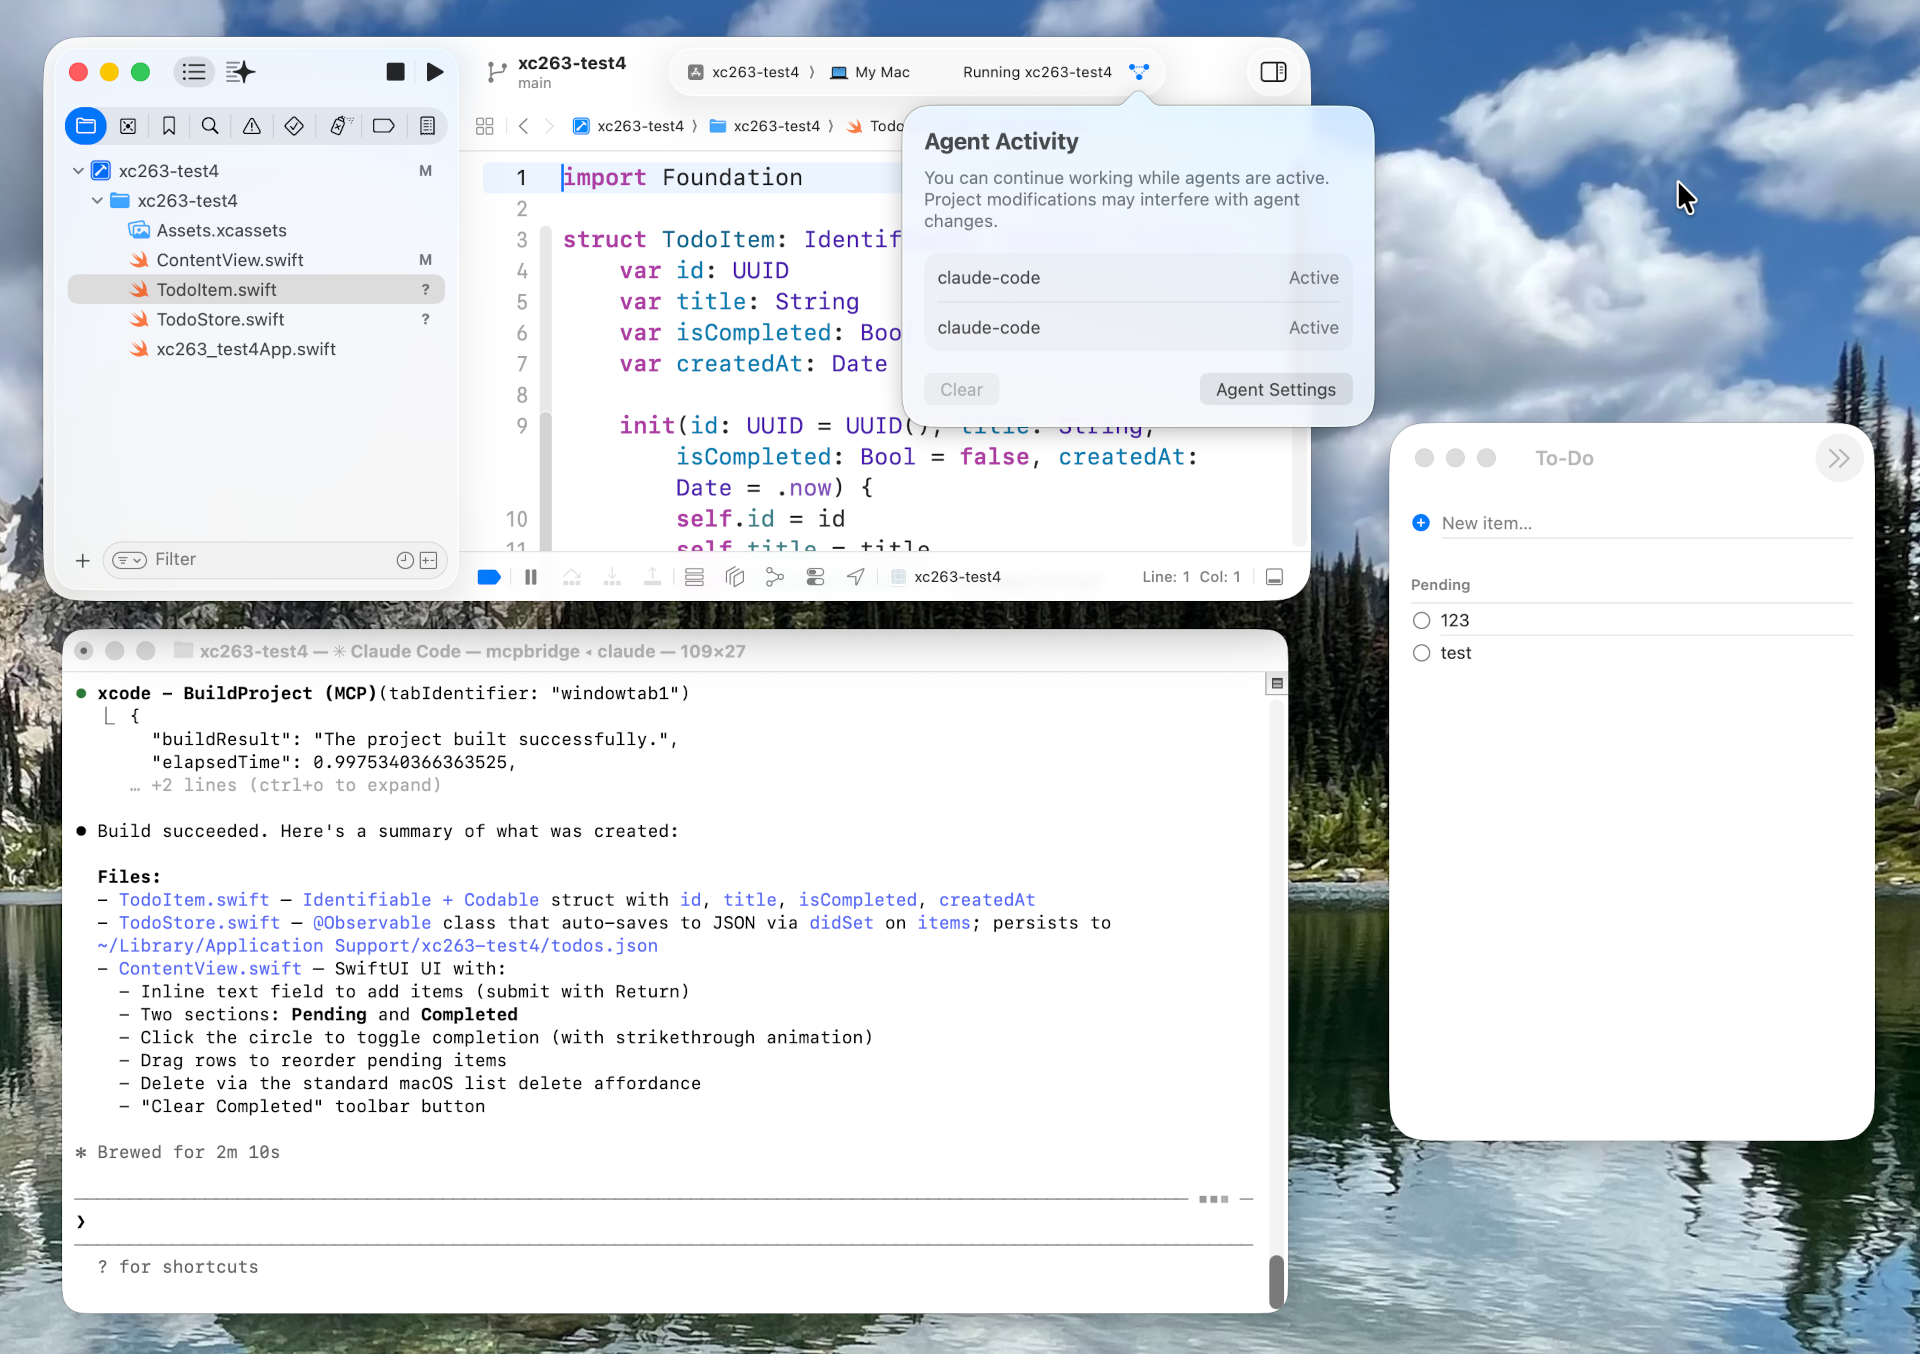Open the Debug Memory Graph icon
This screenshot has width=1920, height=1354.
coord(775,577)
